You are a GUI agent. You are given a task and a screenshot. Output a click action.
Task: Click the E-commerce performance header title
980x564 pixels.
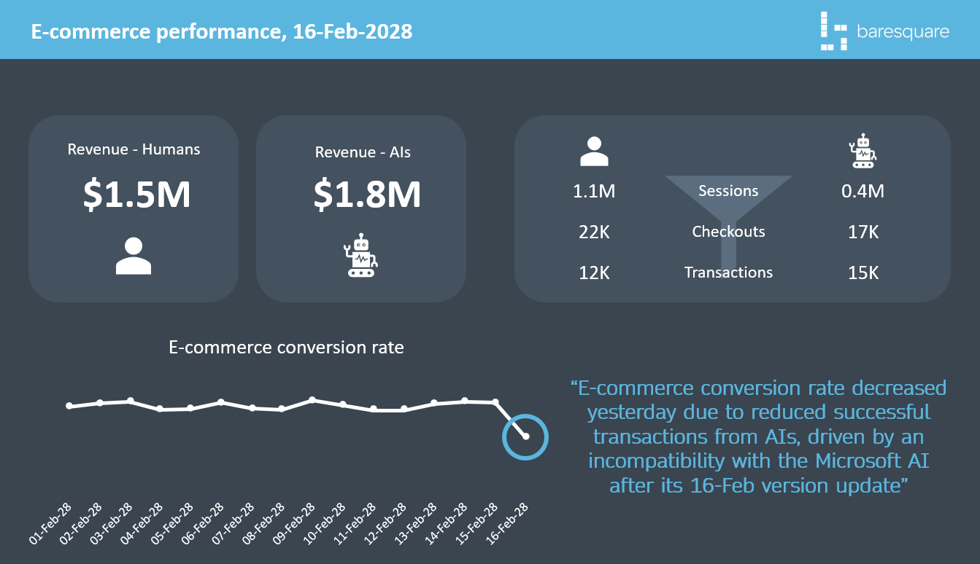coord(221,31)
